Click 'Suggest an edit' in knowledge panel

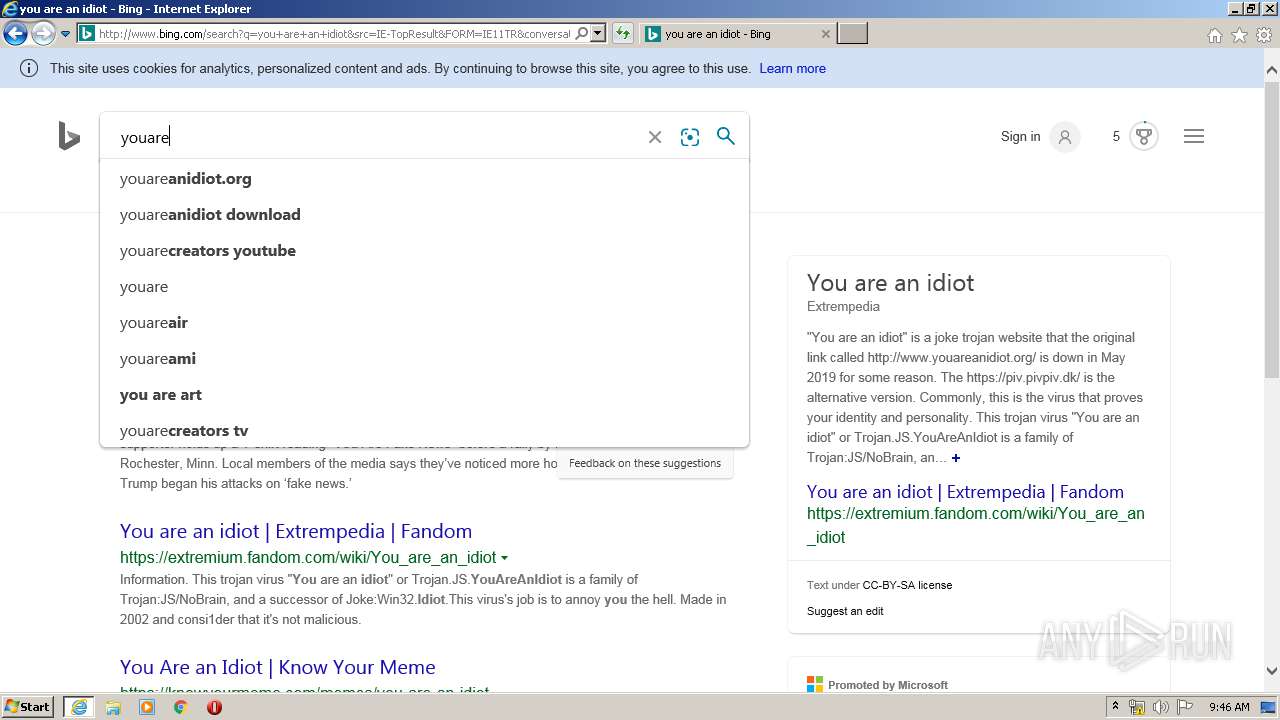click(x=845, y=611)
